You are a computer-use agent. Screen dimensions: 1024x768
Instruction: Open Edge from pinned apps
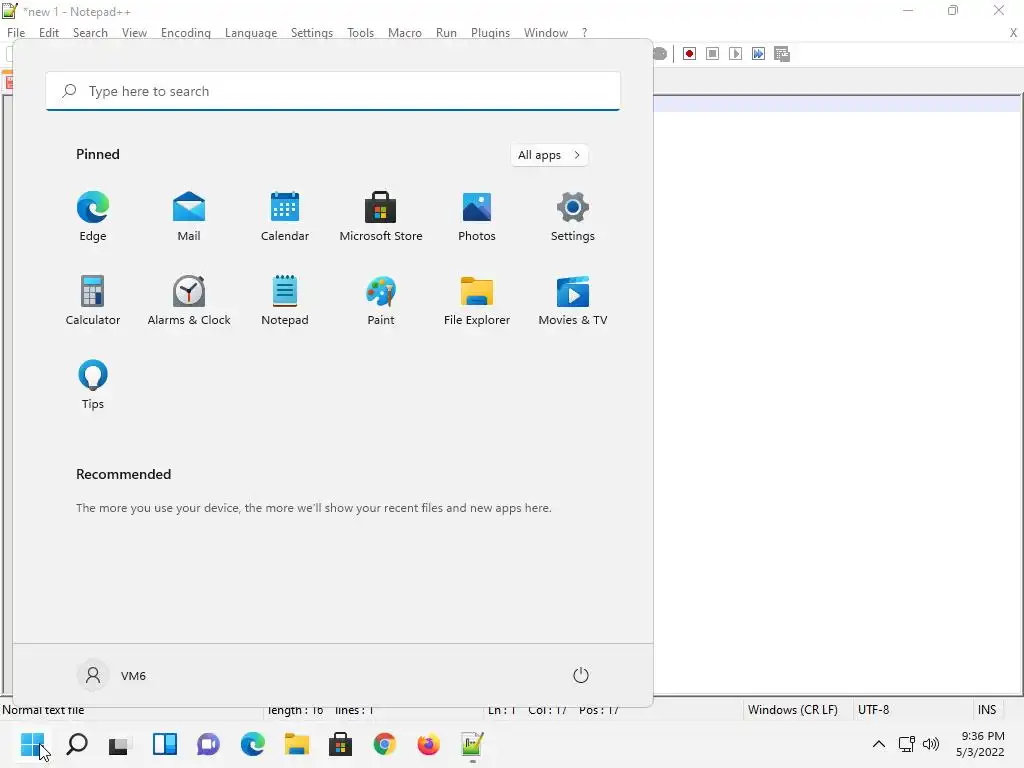[93, 217]
